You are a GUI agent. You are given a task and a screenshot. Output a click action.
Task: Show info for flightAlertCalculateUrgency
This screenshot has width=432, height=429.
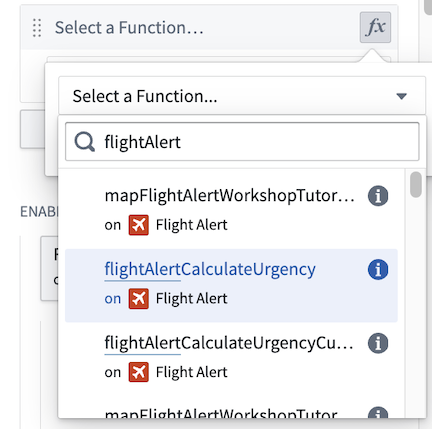[x=378, y=269]
